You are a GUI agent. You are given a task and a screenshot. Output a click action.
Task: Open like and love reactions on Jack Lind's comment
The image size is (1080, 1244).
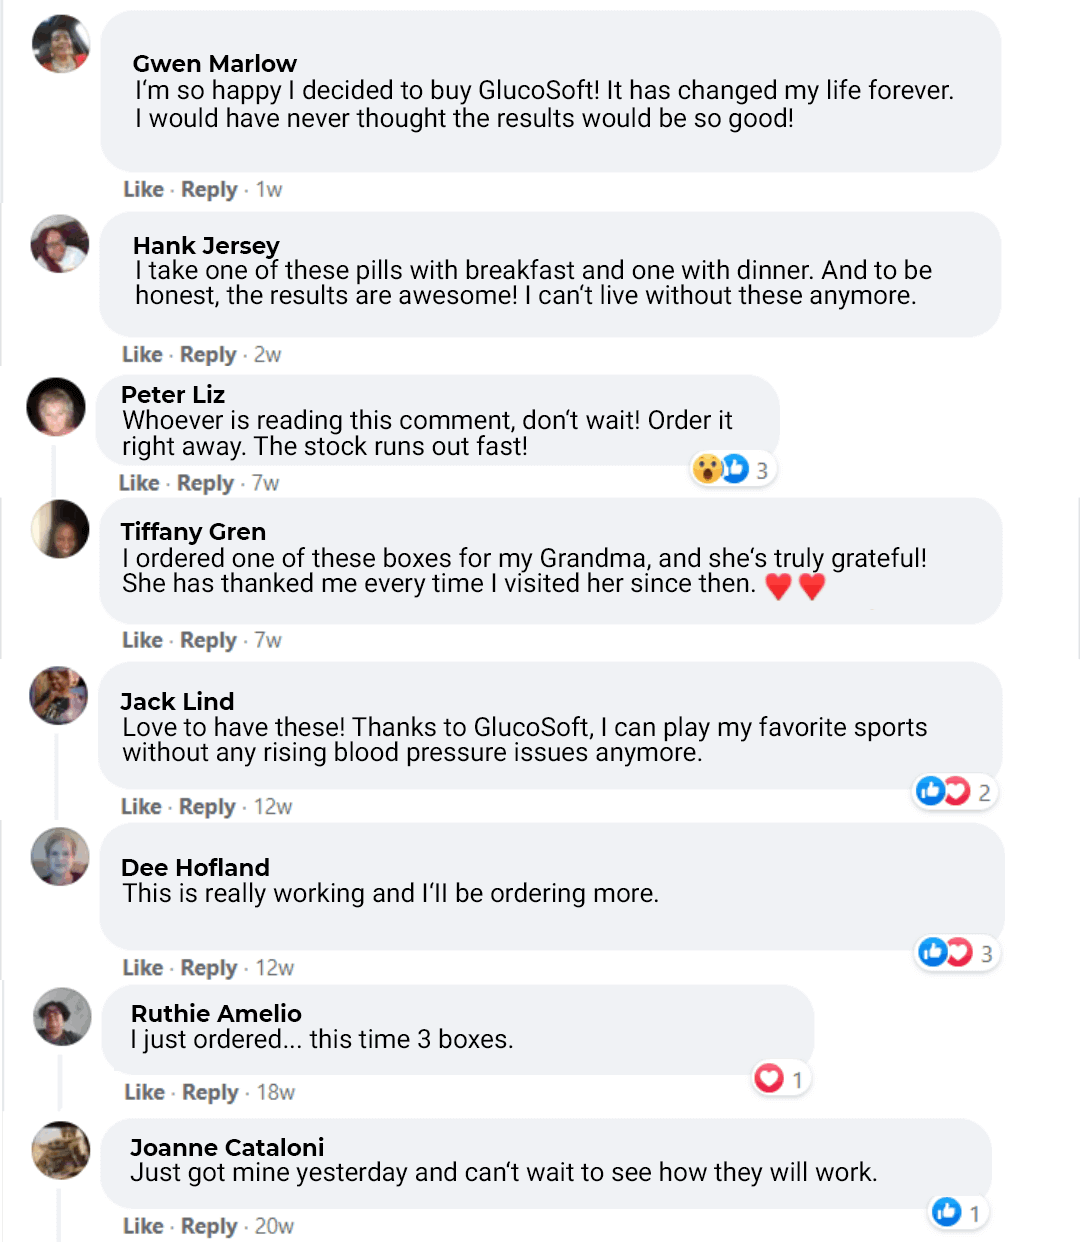(x=943, y=792)
